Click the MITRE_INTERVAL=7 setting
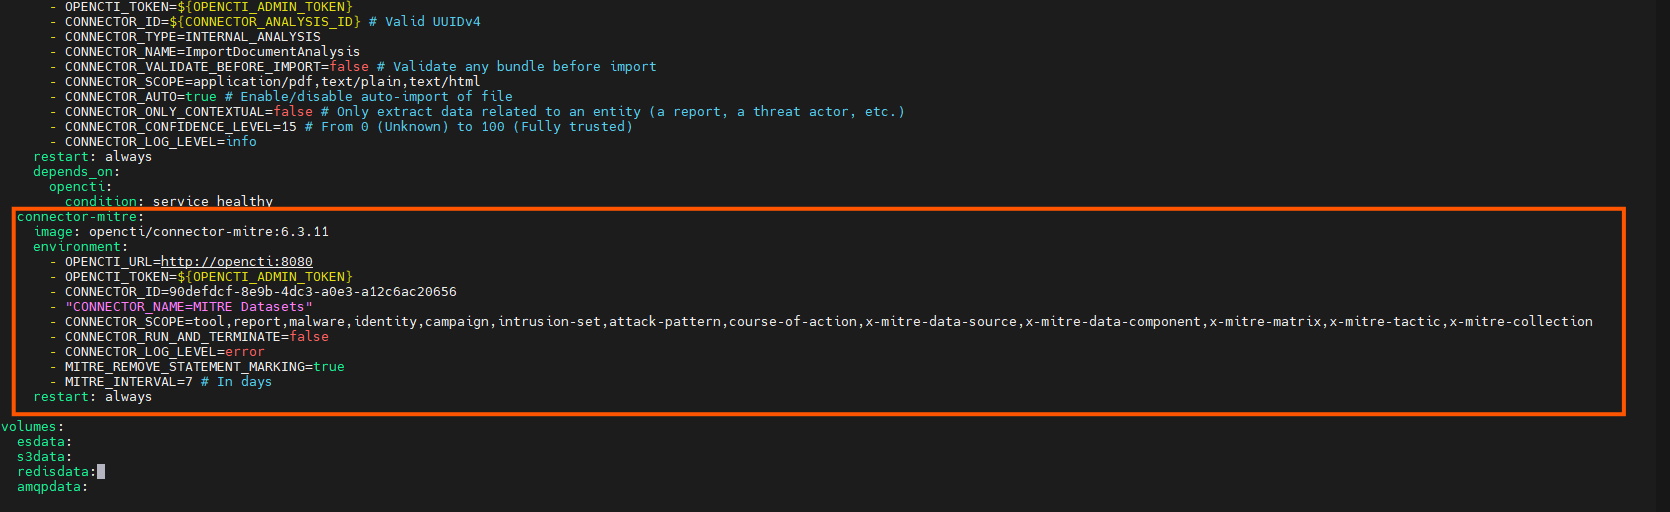The height and width of the screenshot is (512, 1670). tap(129, 382)
